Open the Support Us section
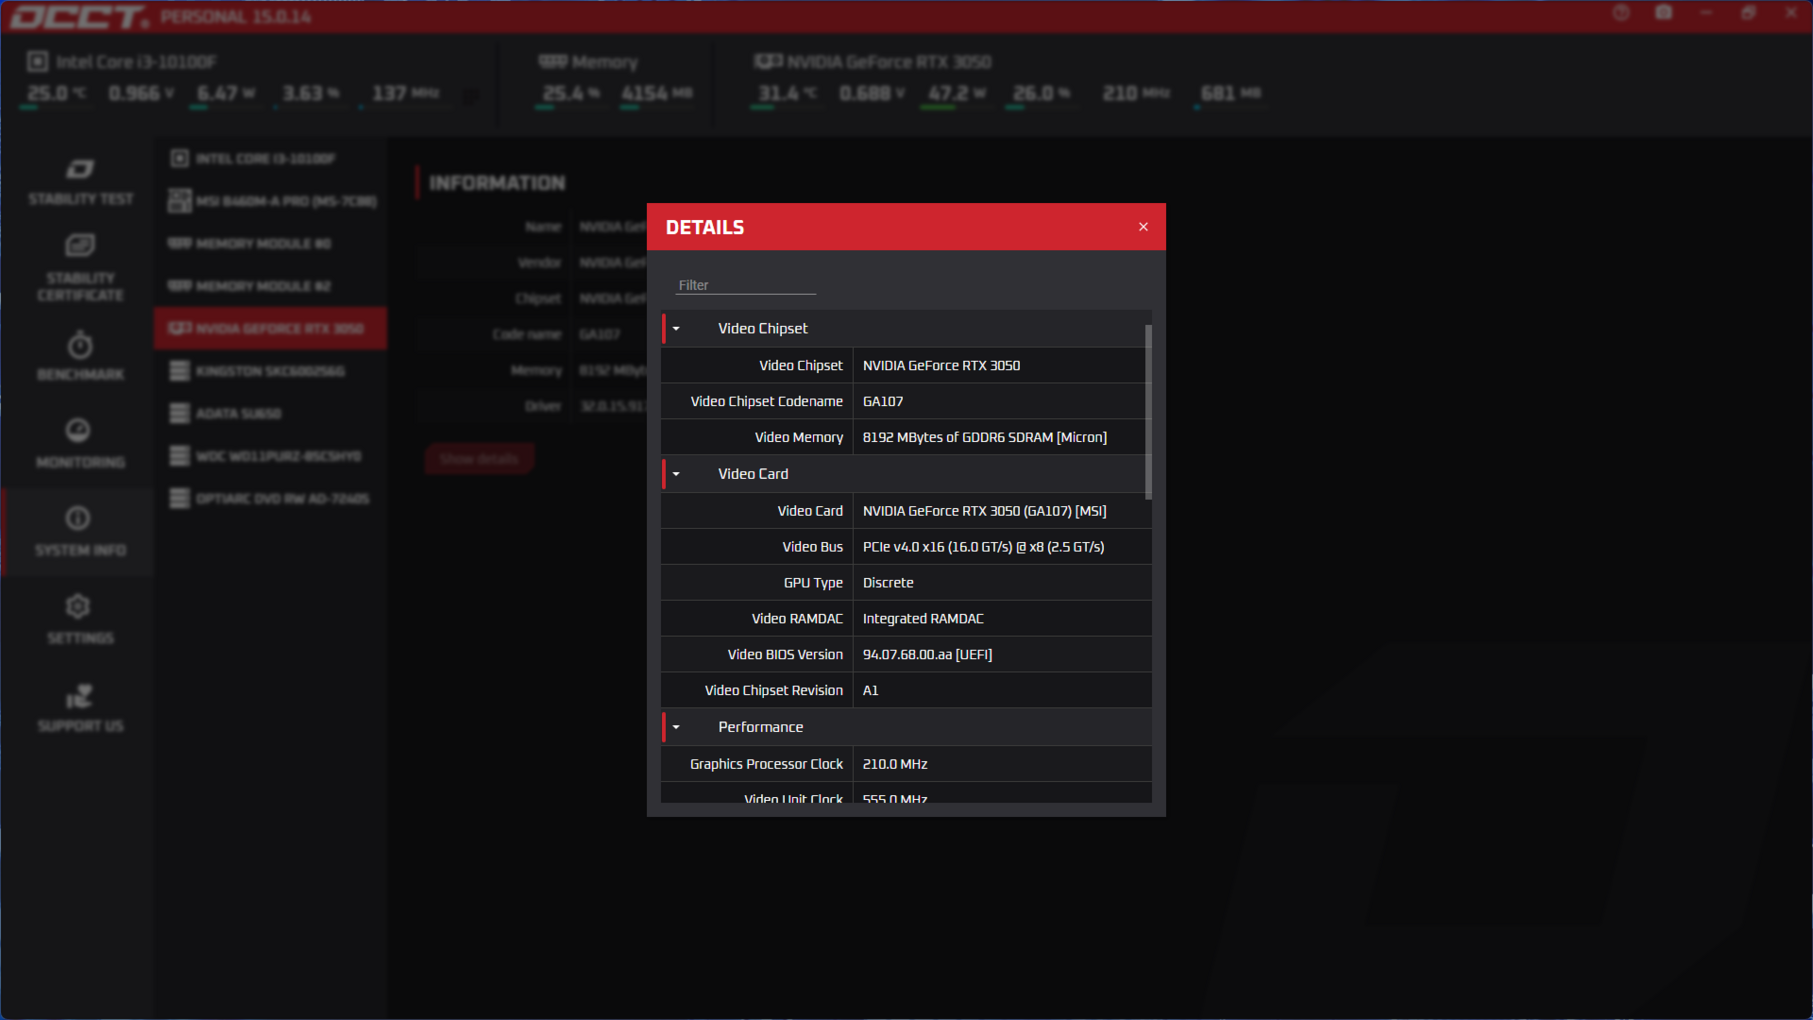Viewport: 1813px width, 1020px height. [x=80, y=708]
